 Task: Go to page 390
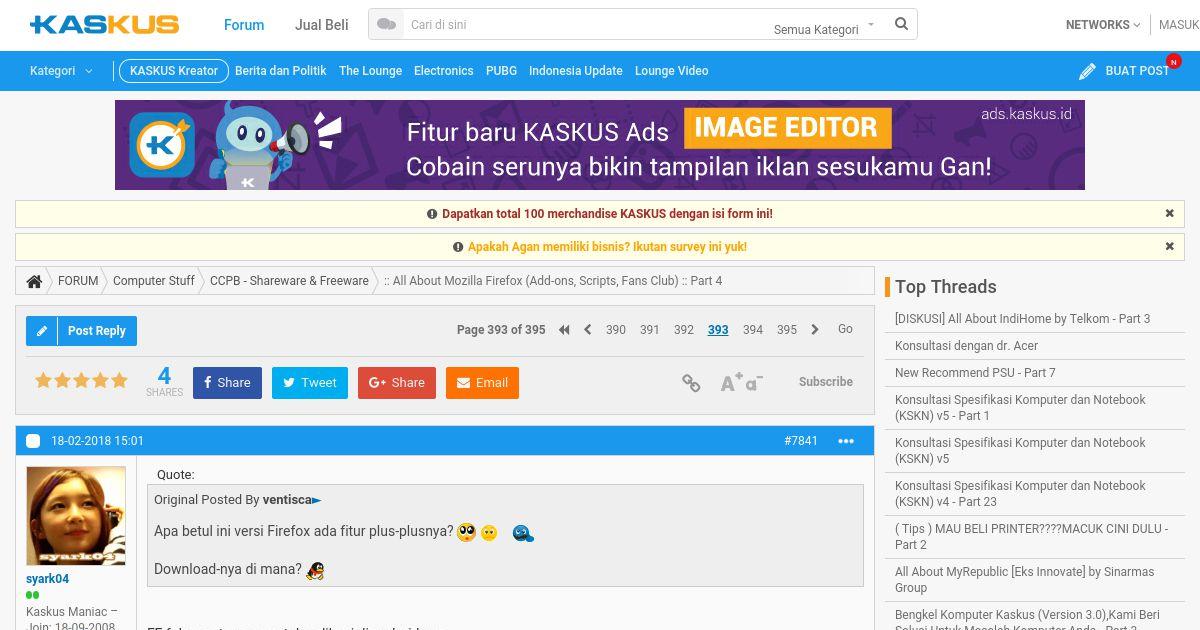(616, 330)
